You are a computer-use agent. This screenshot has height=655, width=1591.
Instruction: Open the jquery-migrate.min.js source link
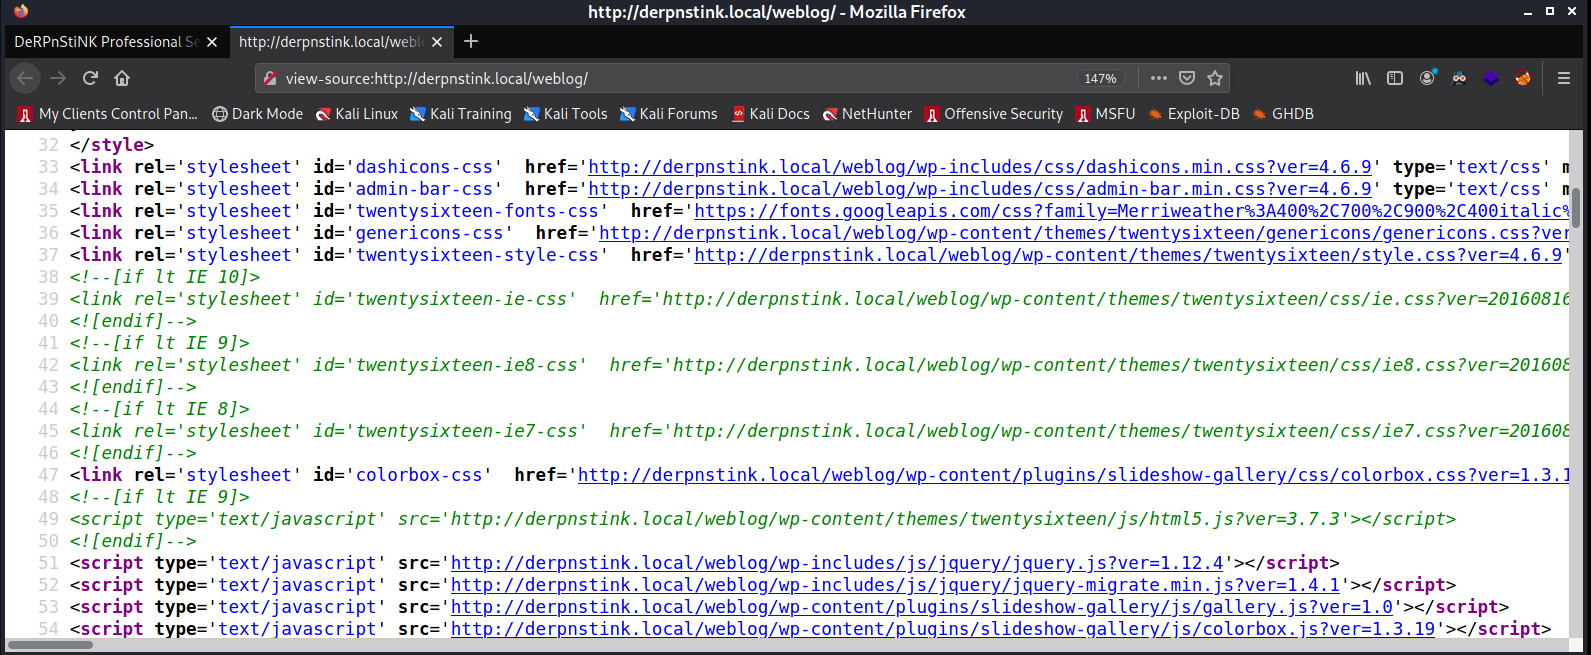(x=896, y=585)
